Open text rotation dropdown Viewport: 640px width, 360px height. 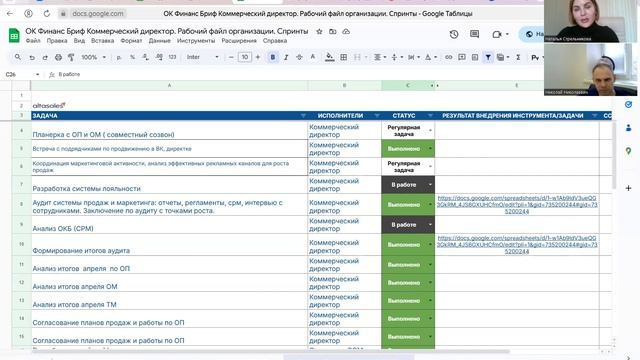coord(430,58)
